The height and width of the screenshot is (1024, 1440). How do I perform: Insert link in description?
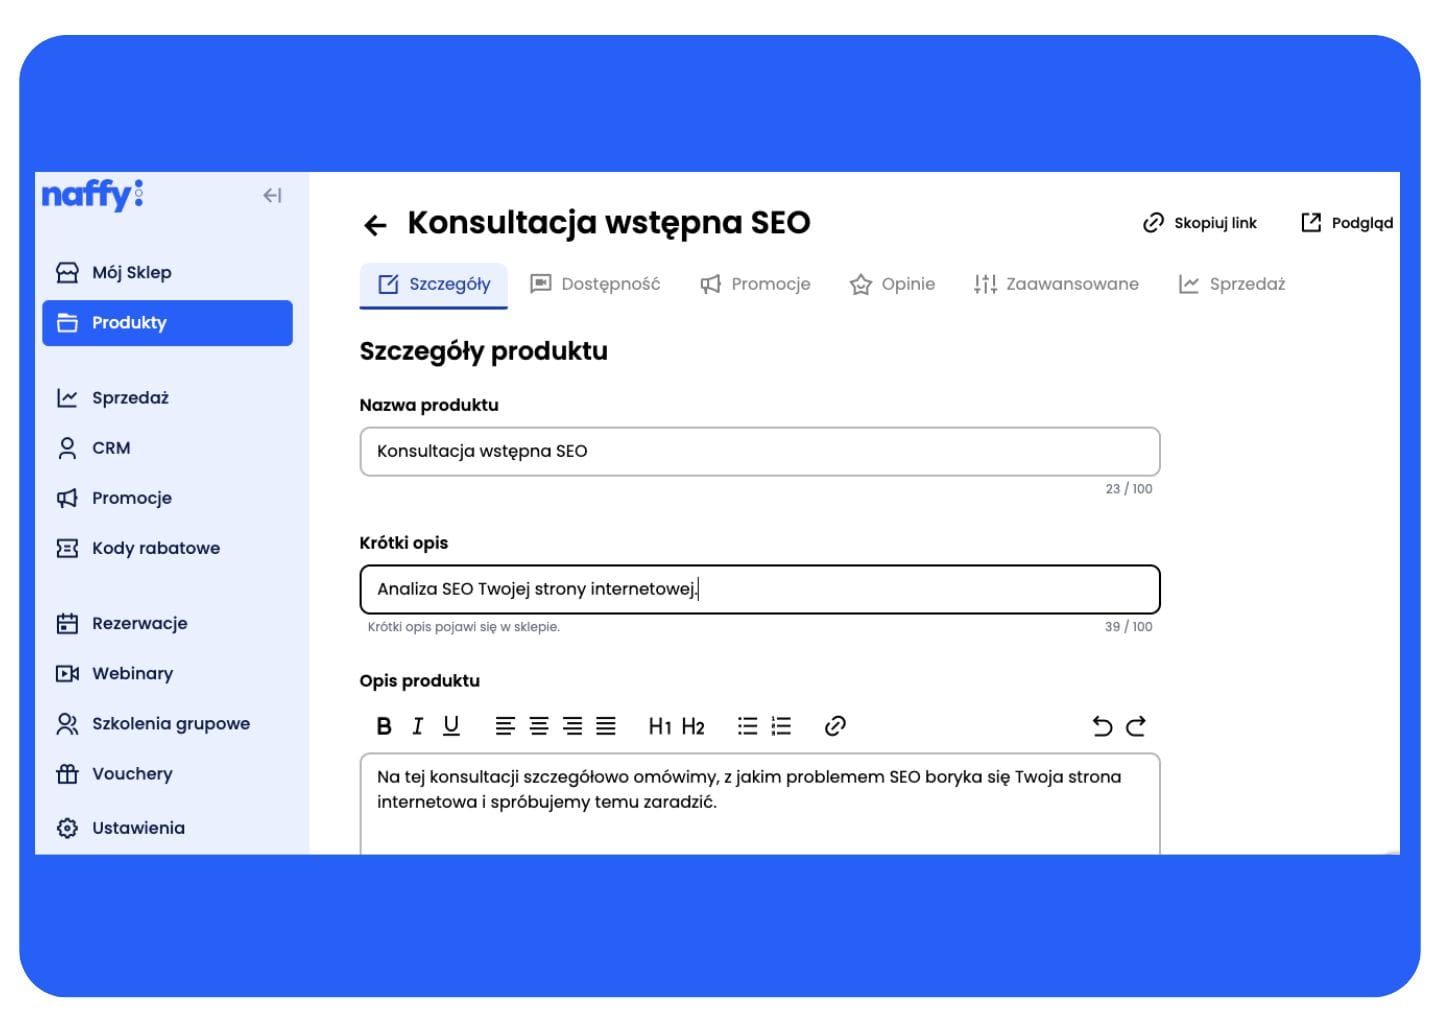pos(835,726)
